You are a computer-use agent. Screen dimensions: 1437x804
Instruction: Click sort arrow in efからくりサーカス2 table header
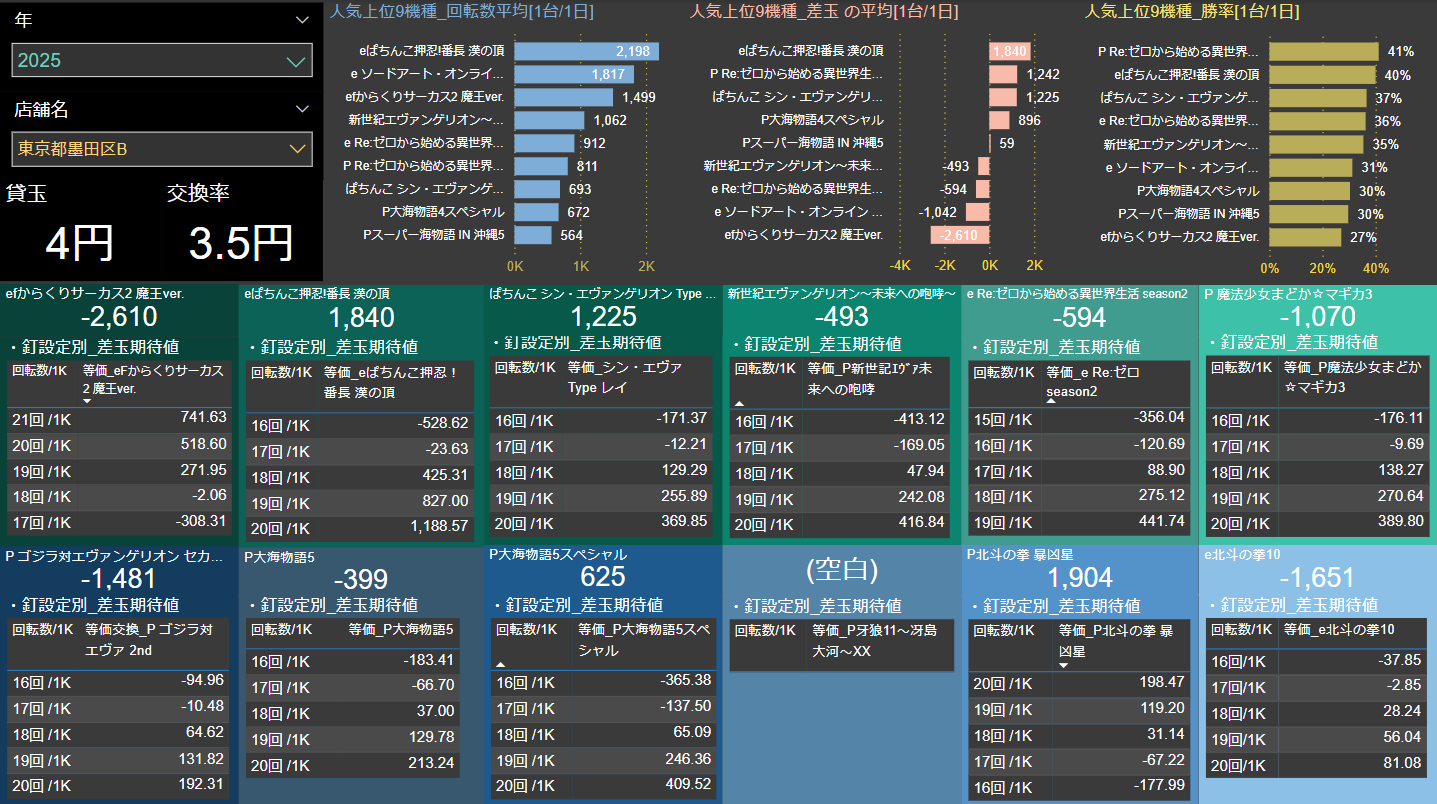[x=87, y=401]
